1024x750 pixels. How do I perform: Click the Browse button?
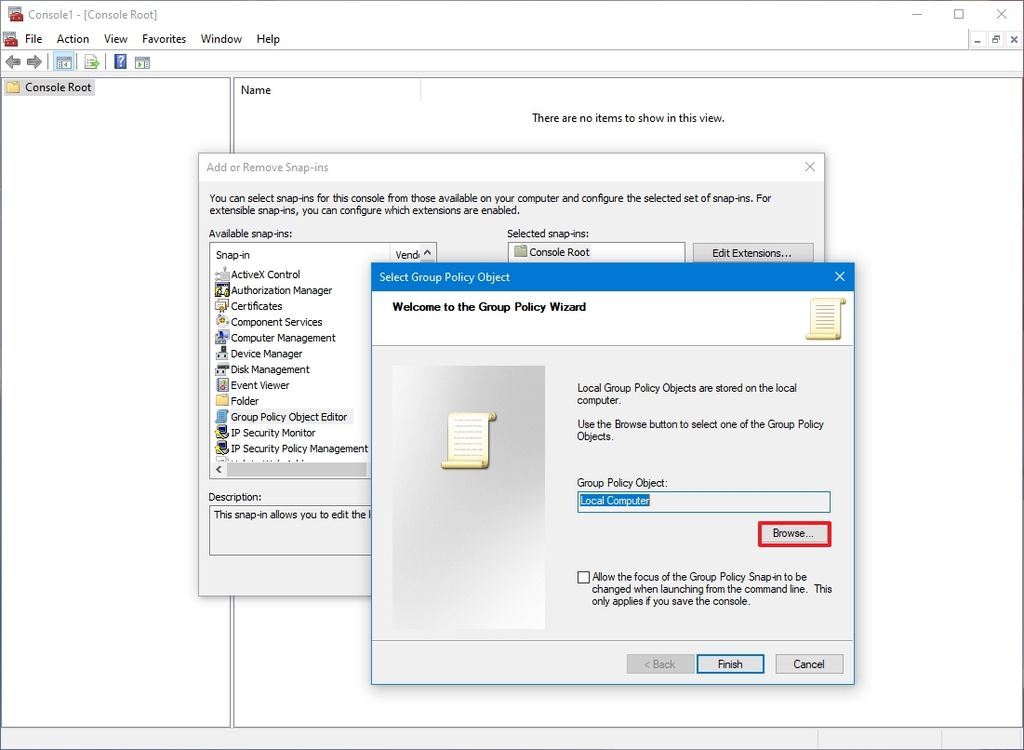[x=793, y=534]
